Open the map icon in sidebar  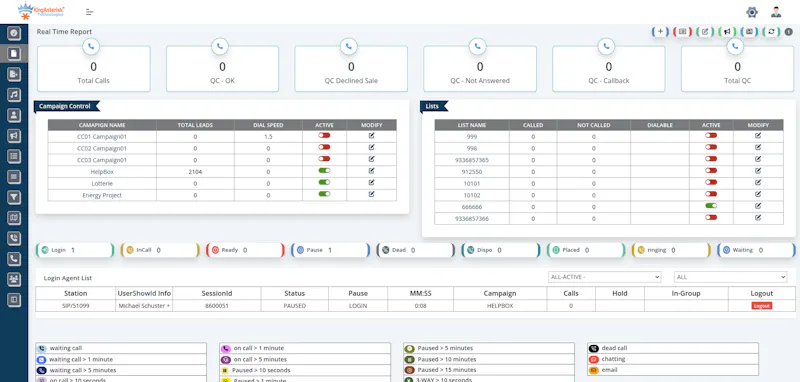pyautogui.click(x=14, y=218)
